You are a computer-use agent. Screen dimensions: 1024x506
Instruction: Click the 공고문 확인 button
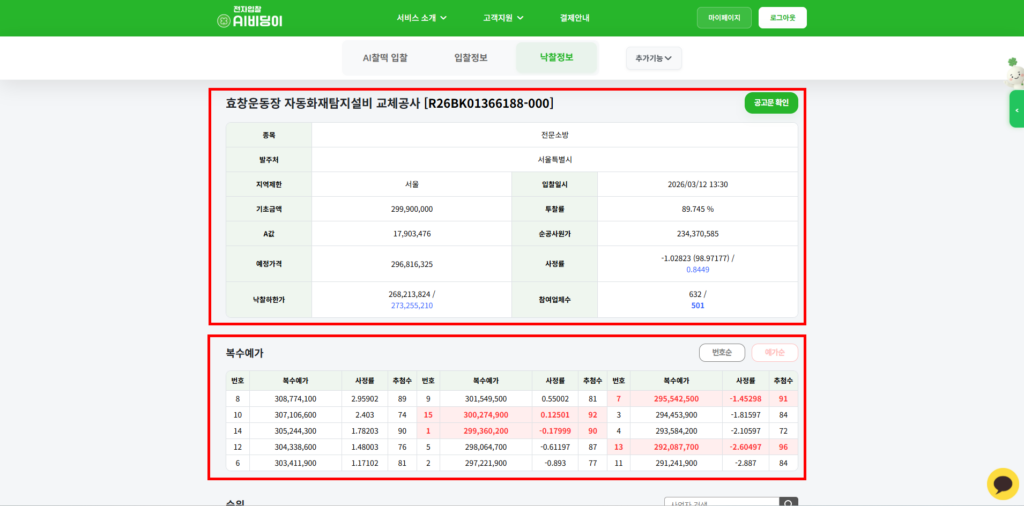(x=771, y=102)
